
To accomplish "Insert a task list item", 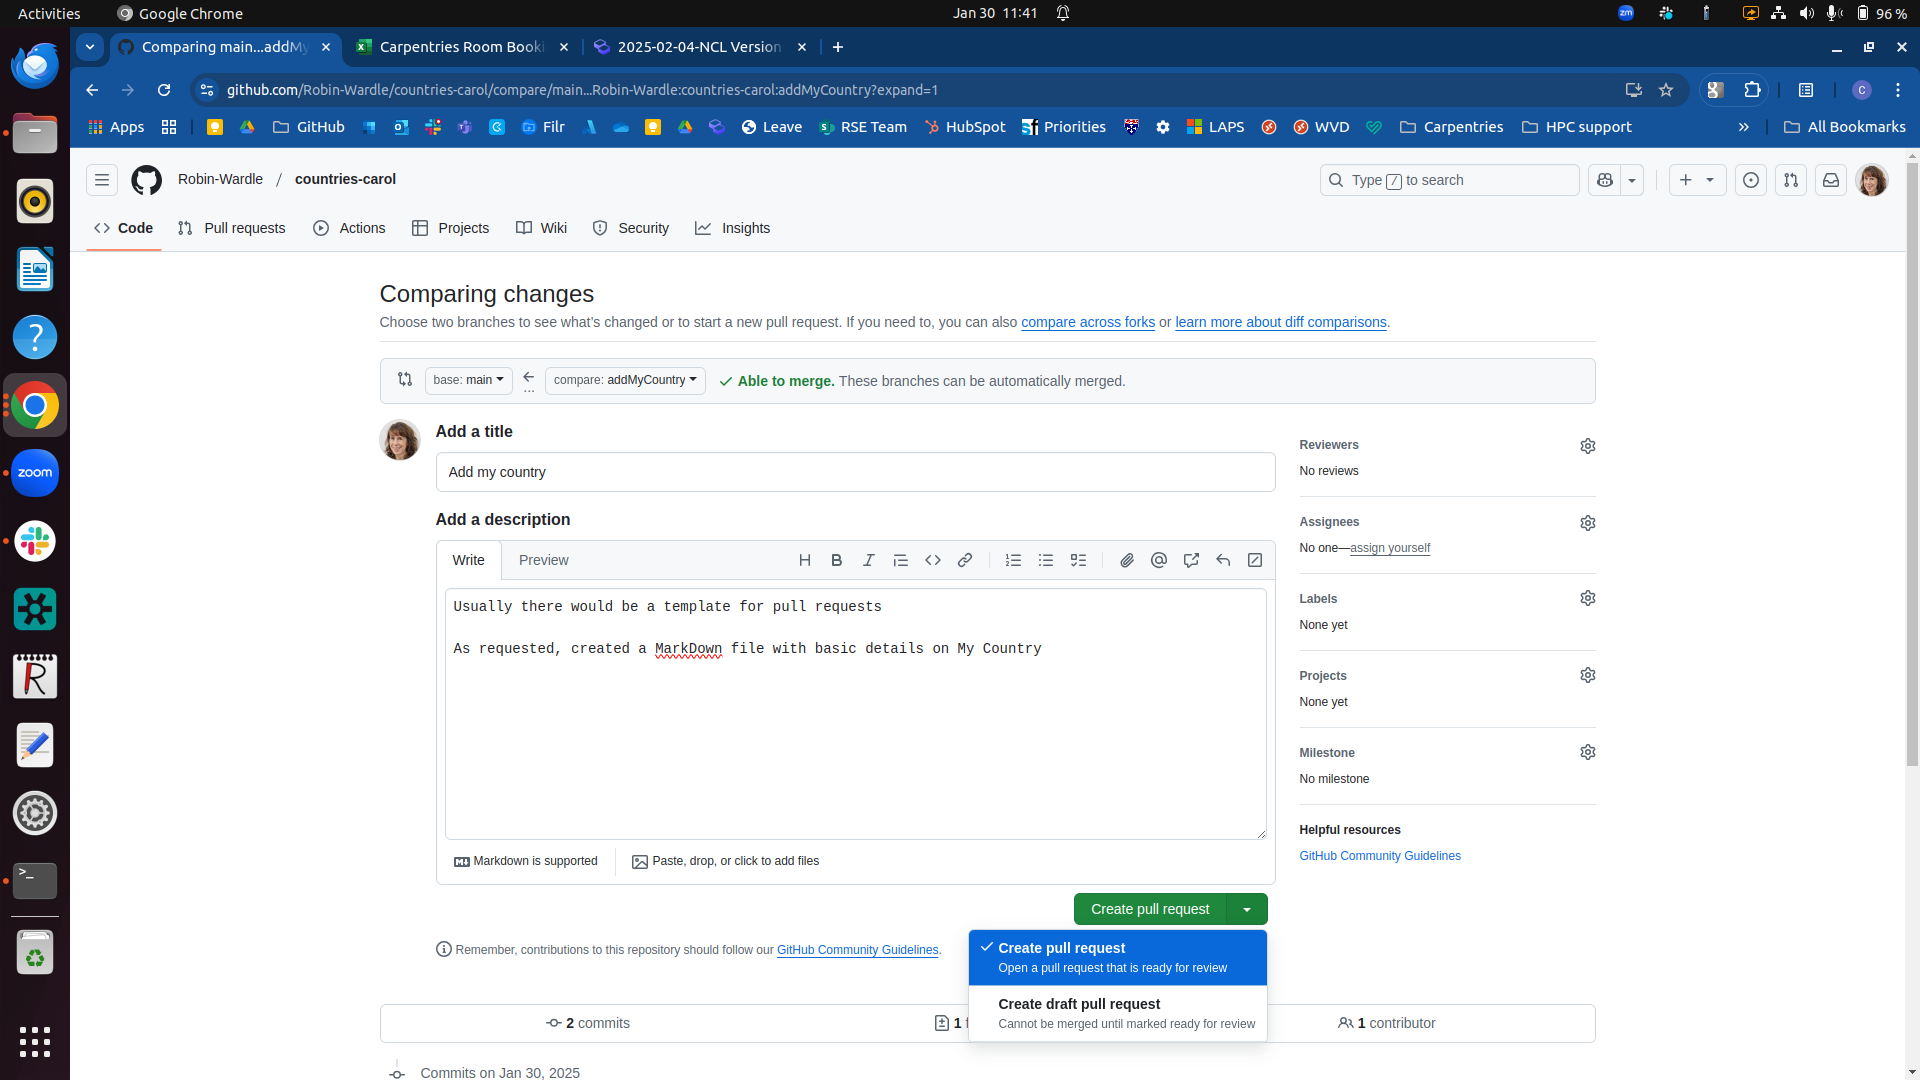I will (x=1078, y=560).
